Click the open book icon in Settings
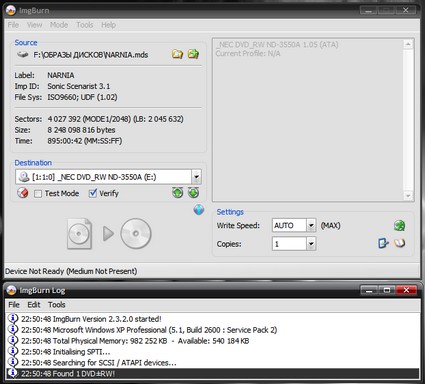Screen dimensions: 425x384 pos(399,243)
